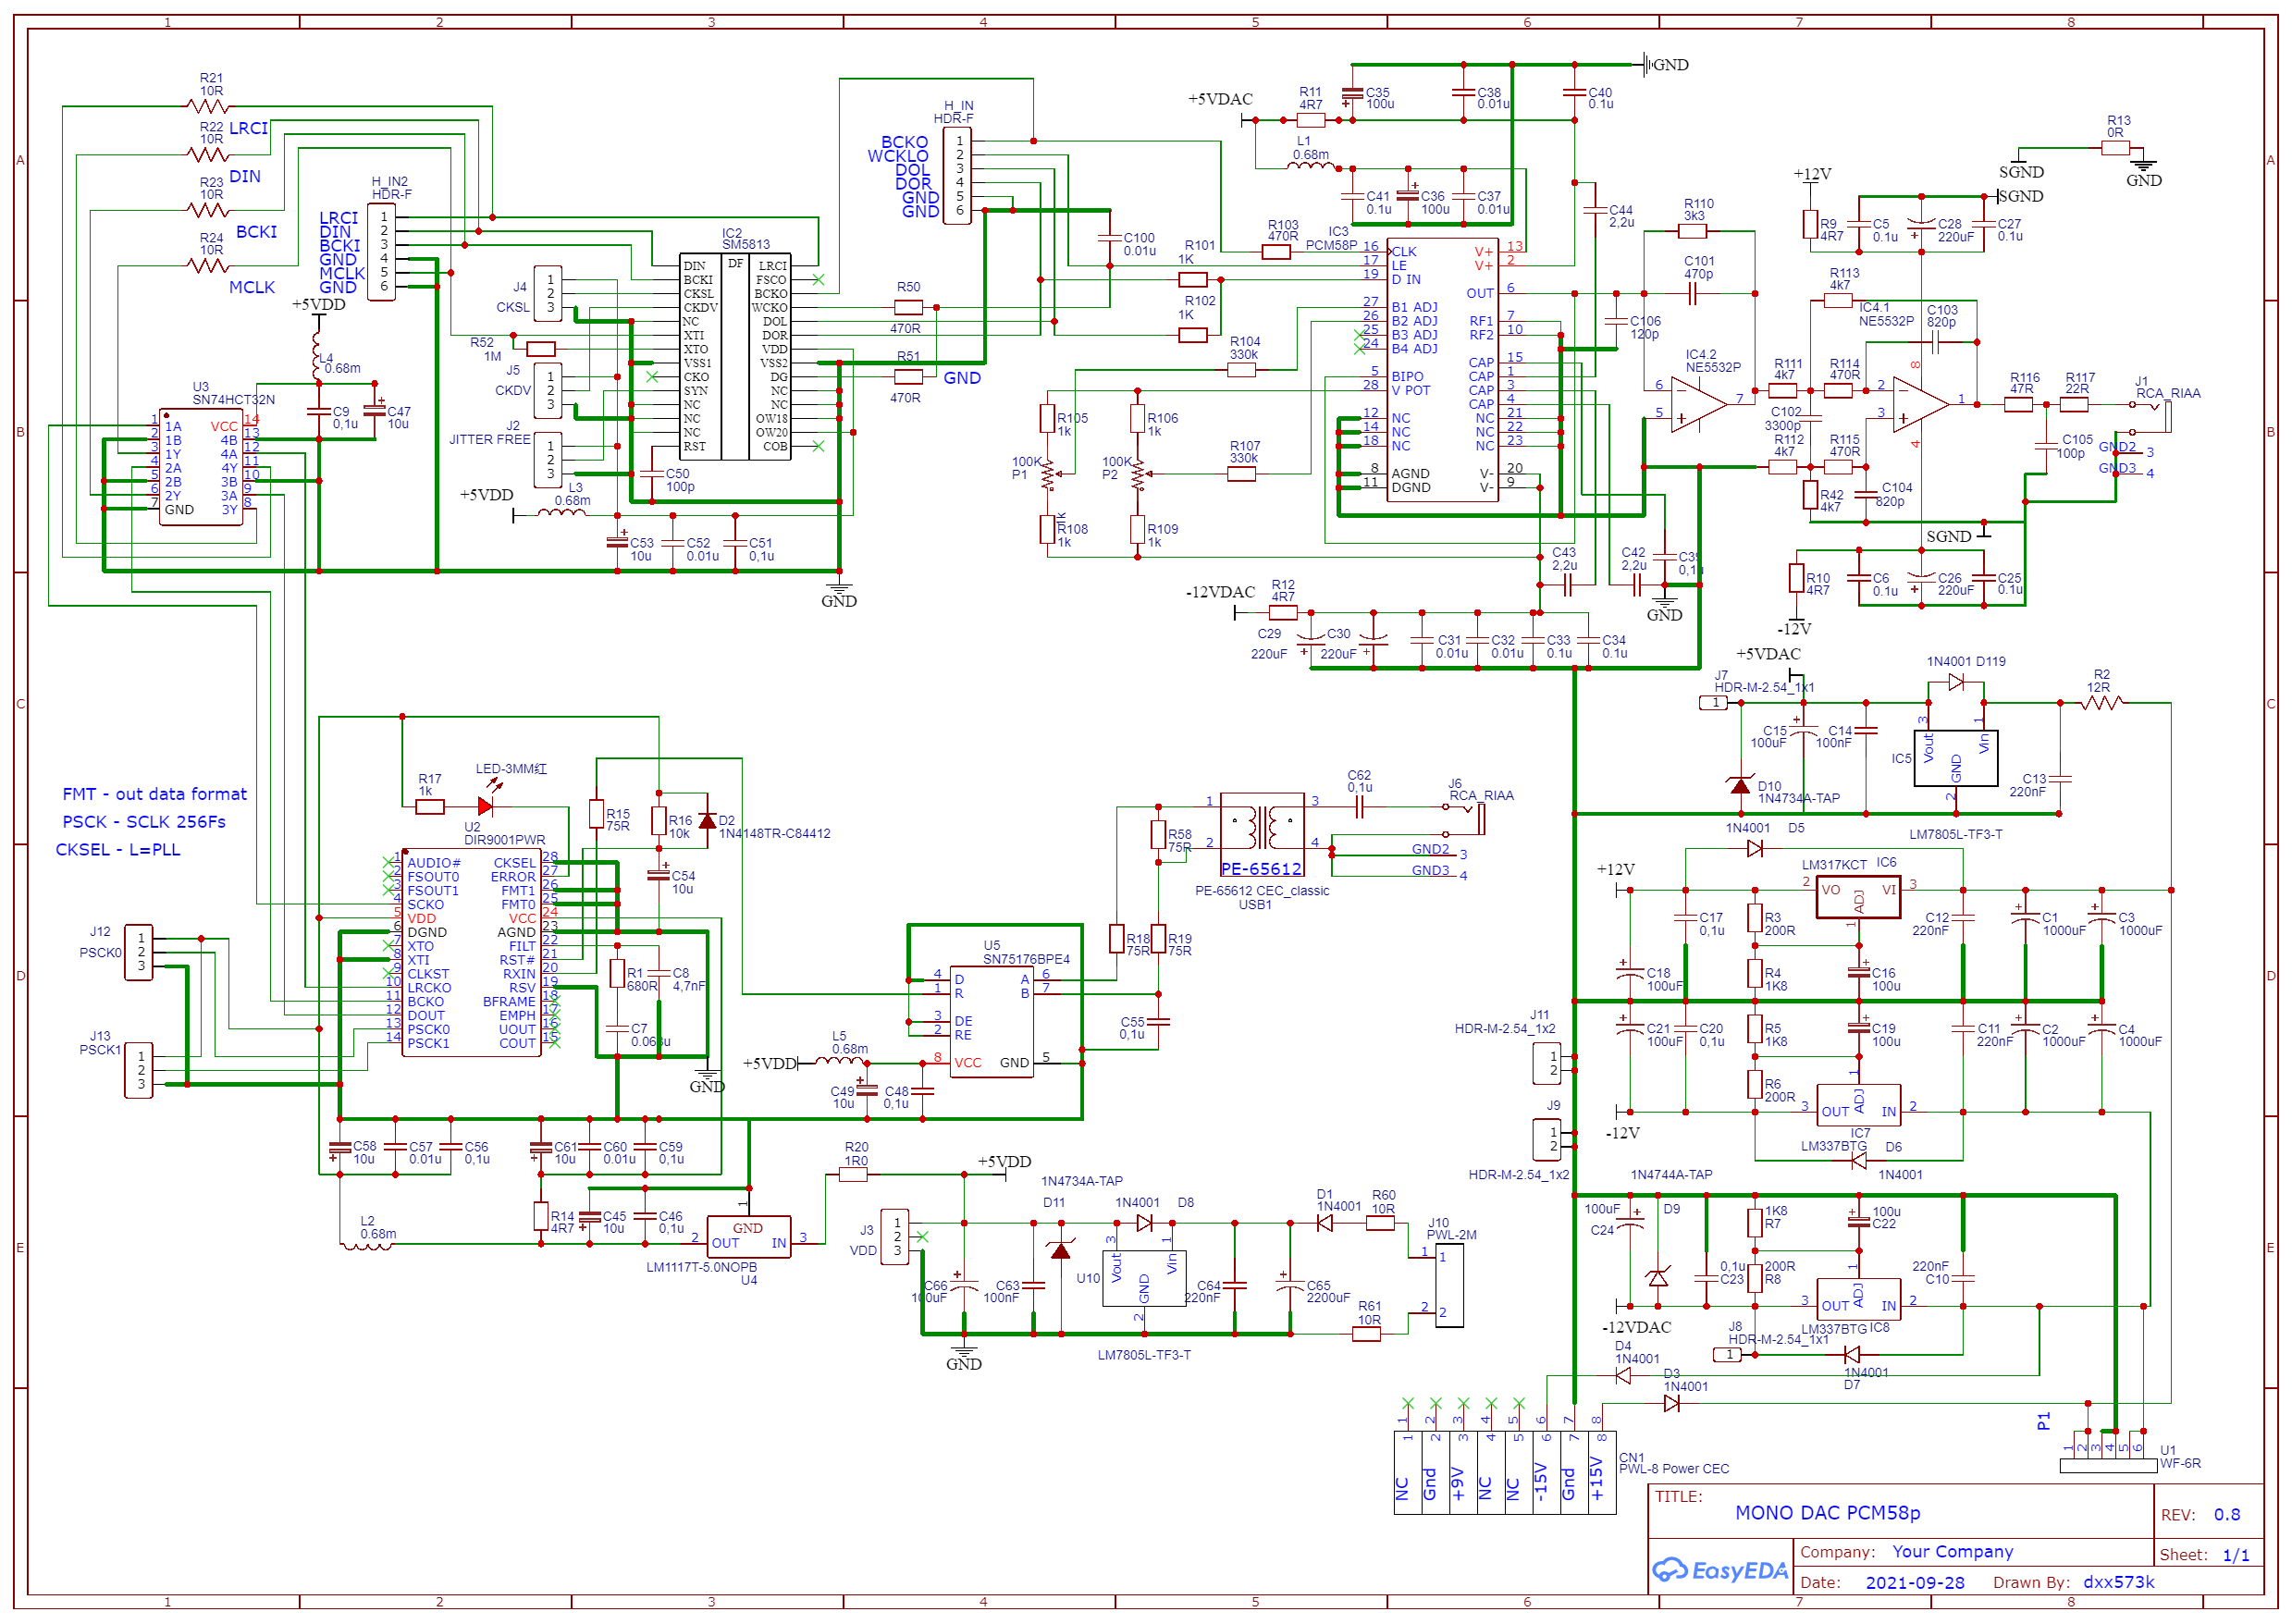
Task: Select the Drawn By name dxx573k
Action: 2118,1582
